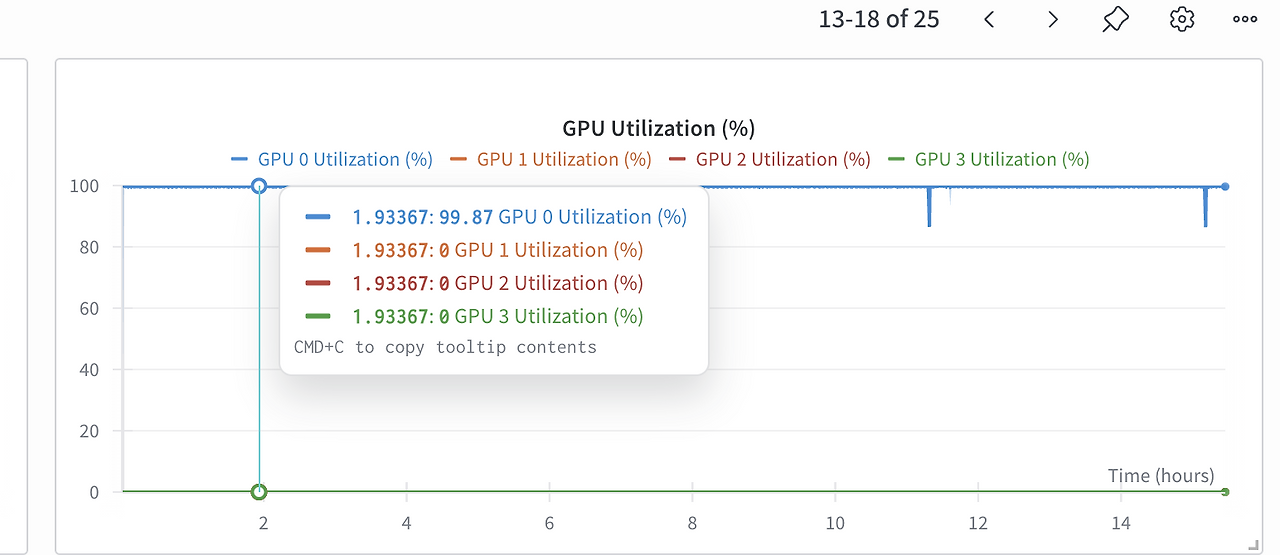Go to next page of panels

click(x=1052, y=19)
